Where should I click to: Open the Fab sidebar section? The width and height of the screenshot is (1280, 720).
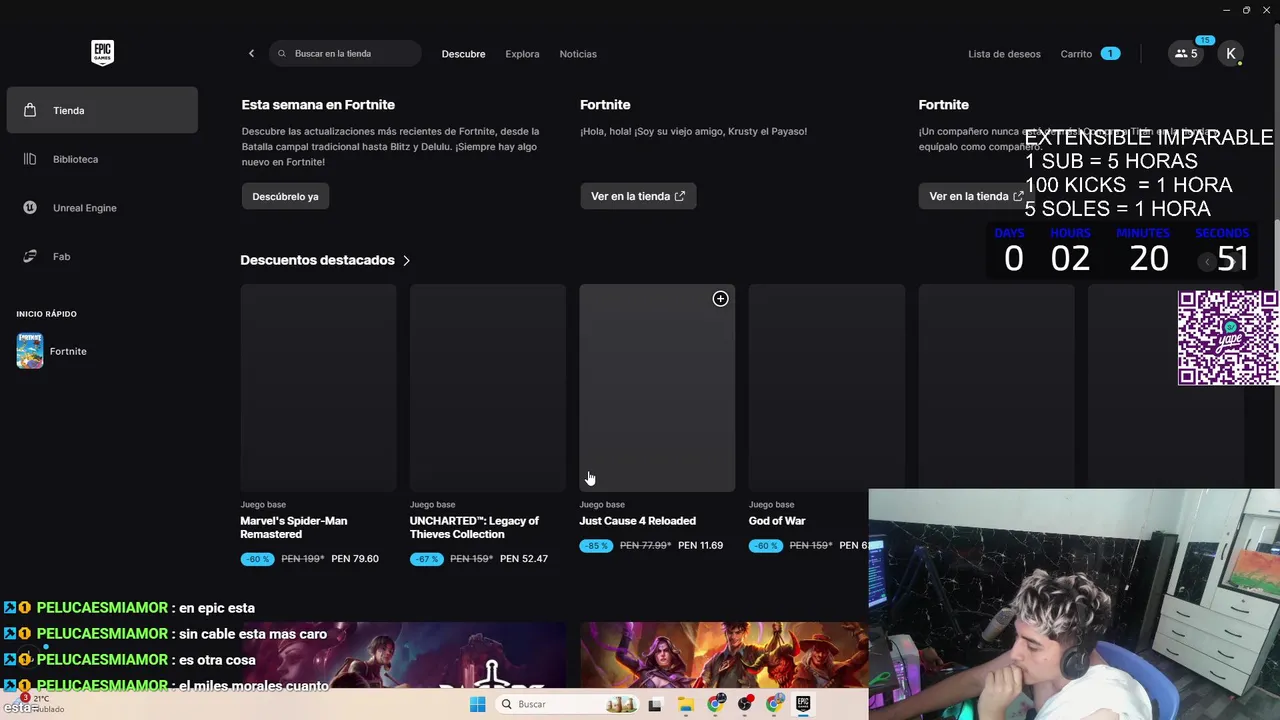(102, 257)
